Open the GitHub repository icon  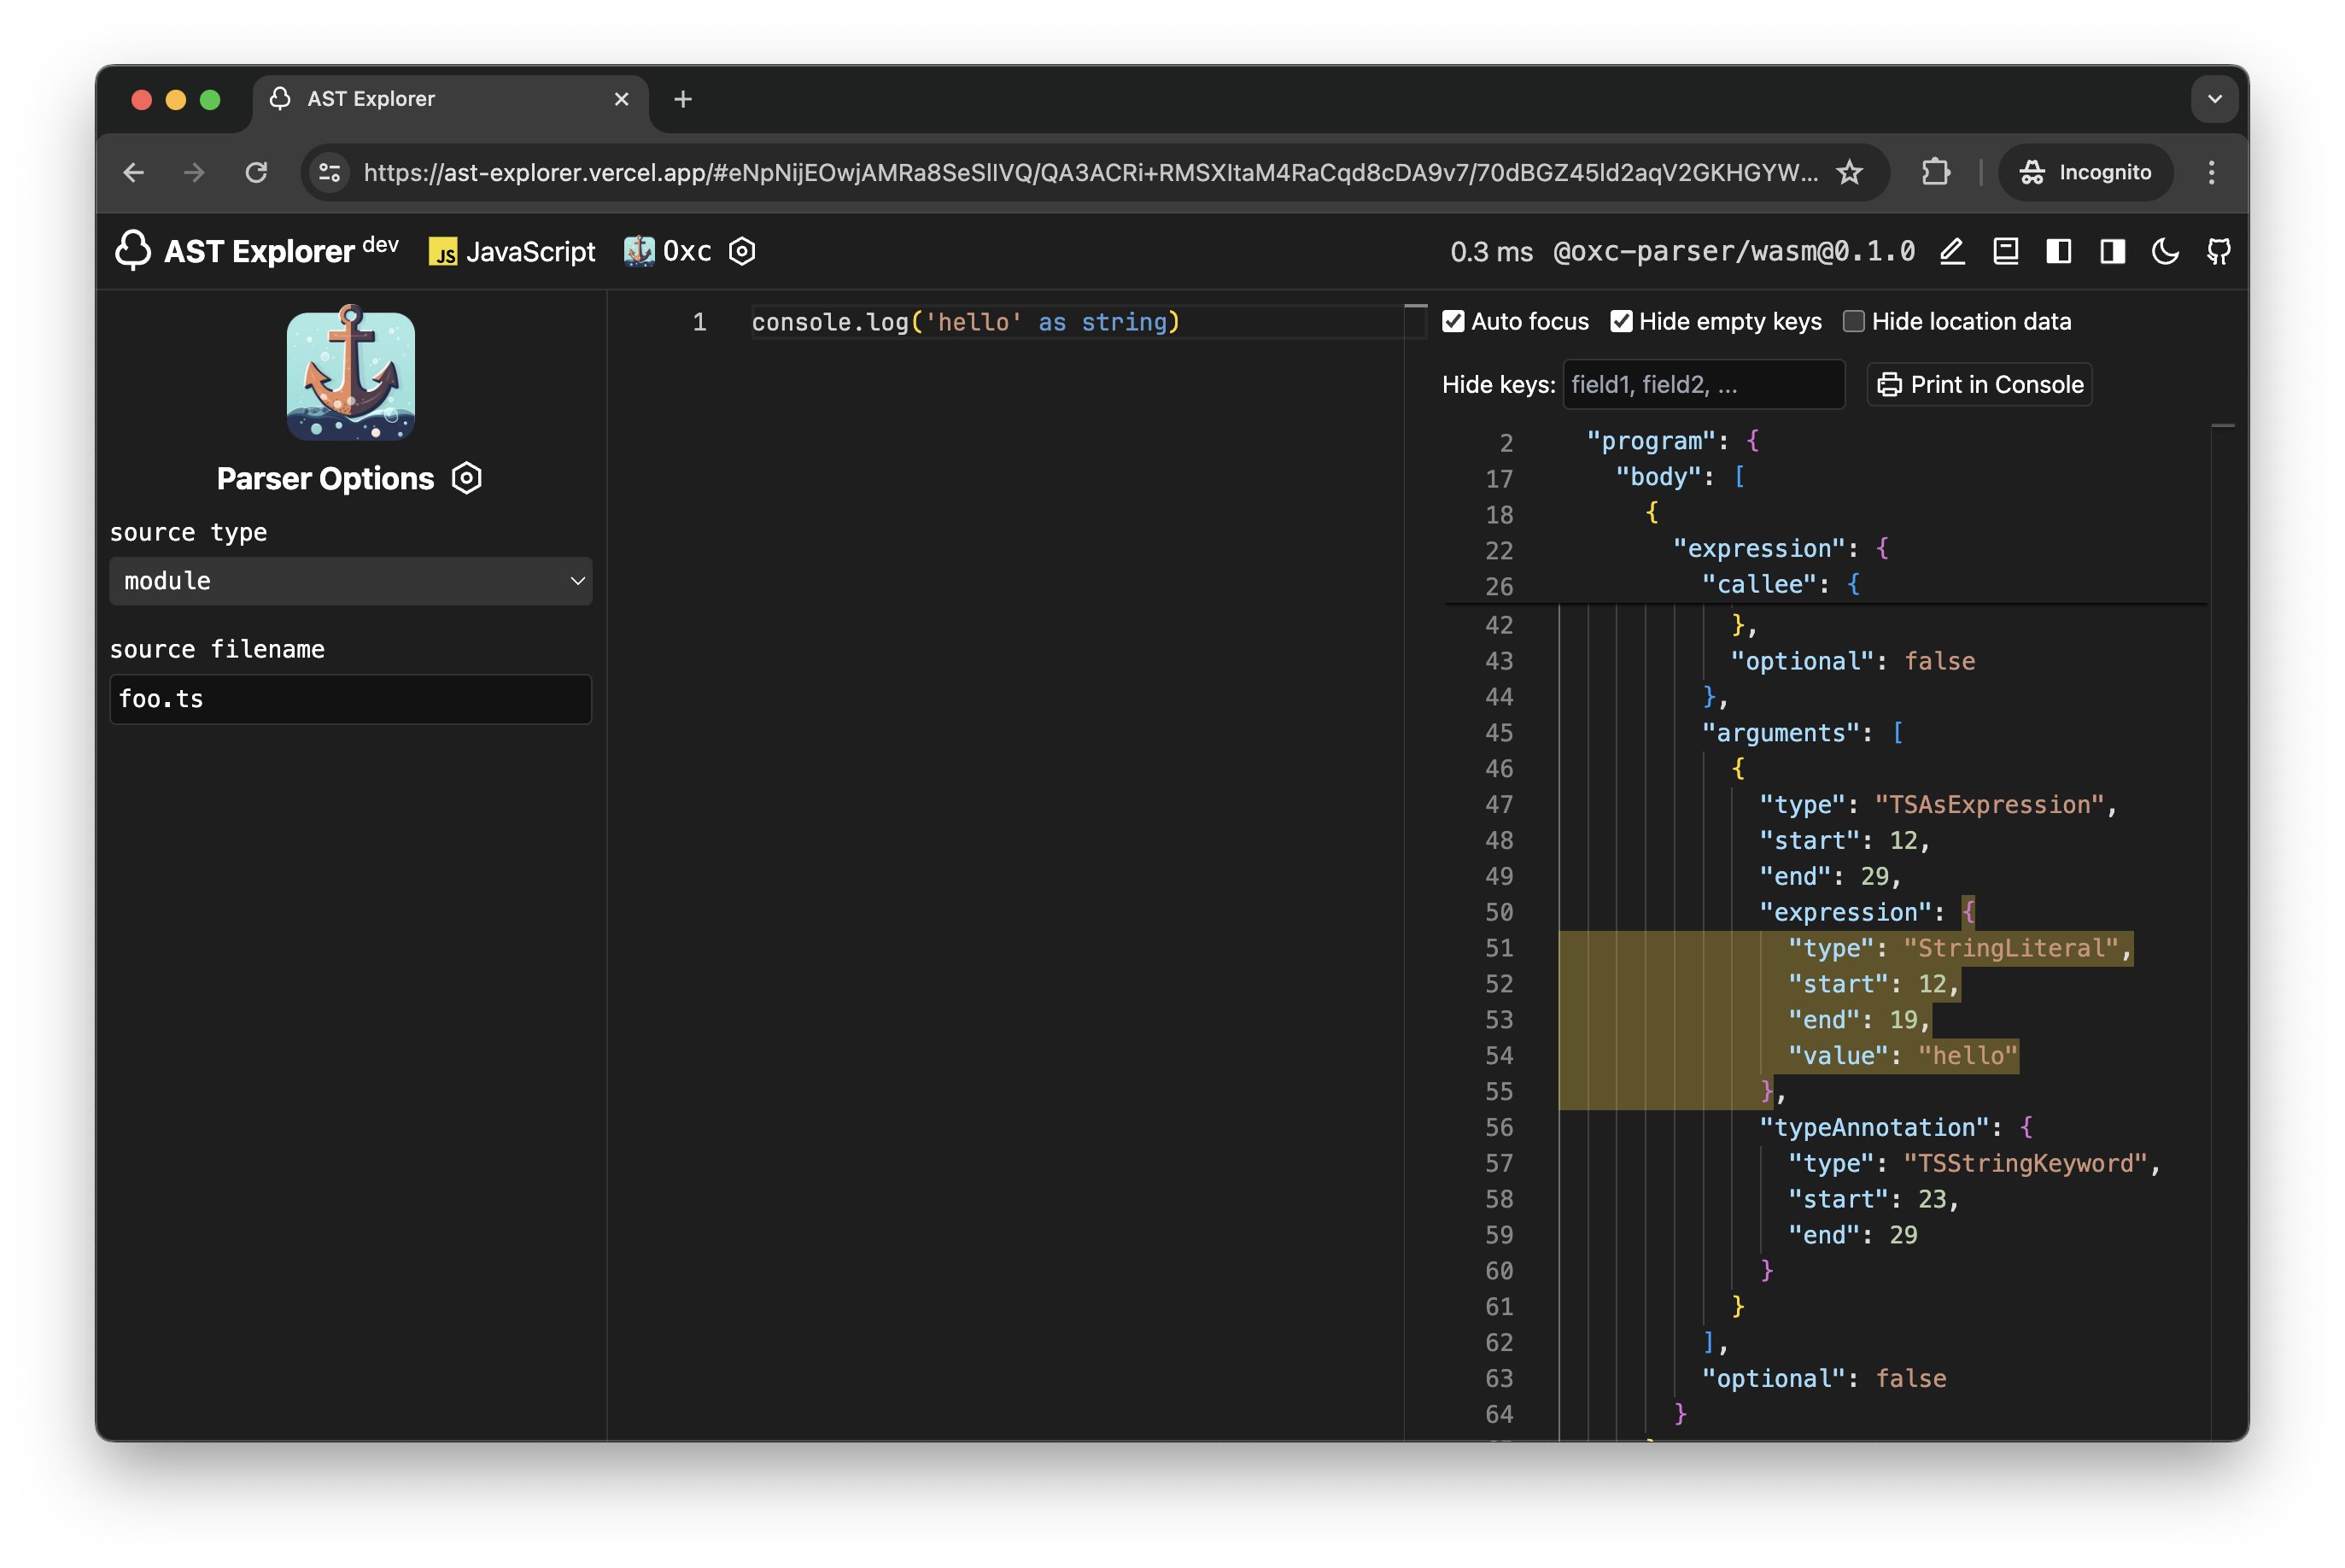pyautogui.click(x=2219, y=251)
